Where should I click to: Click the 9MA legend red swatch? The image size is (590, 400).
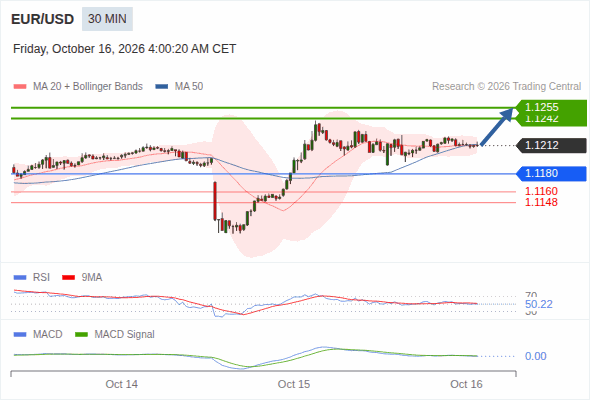(x=68, y=278)
